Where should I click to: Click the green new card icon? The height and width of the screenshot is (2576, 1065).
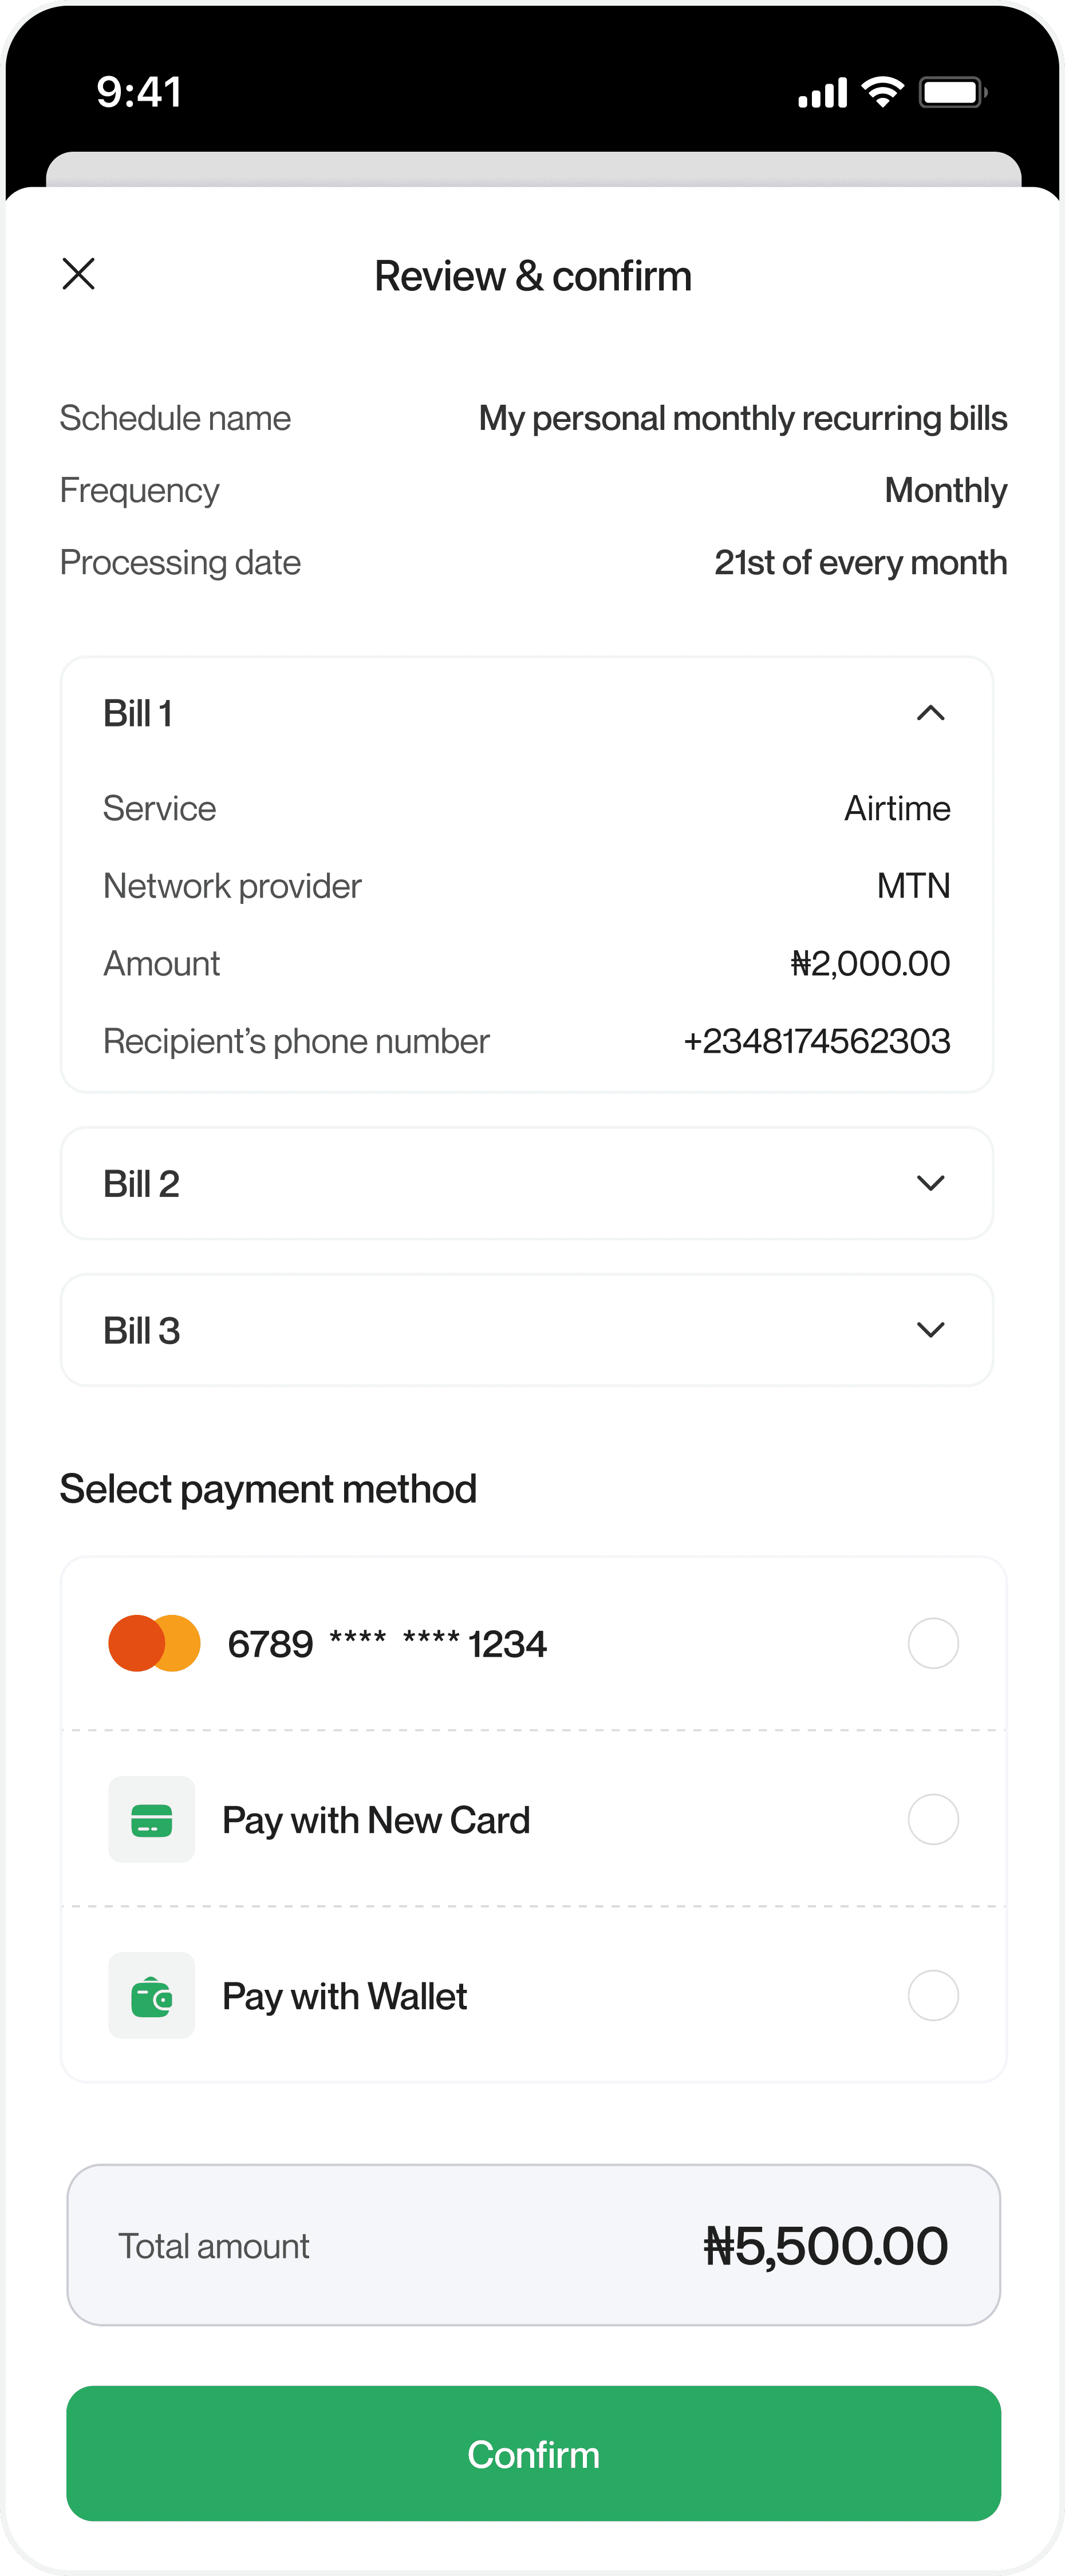pyautogui.click(x=151, y=1819)
